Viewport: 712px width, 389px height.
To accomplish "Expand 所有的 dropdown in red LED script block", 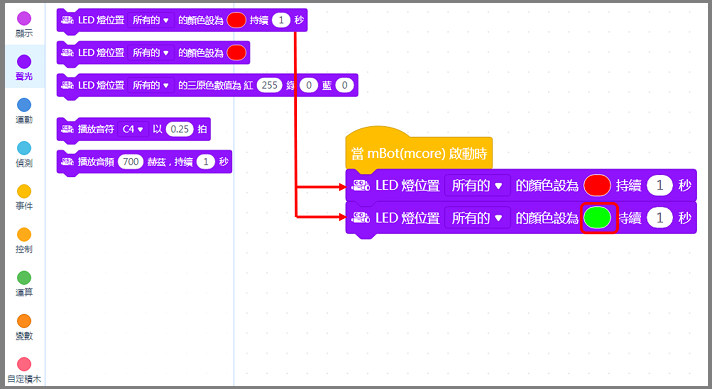I will click(x=477, y=186).
